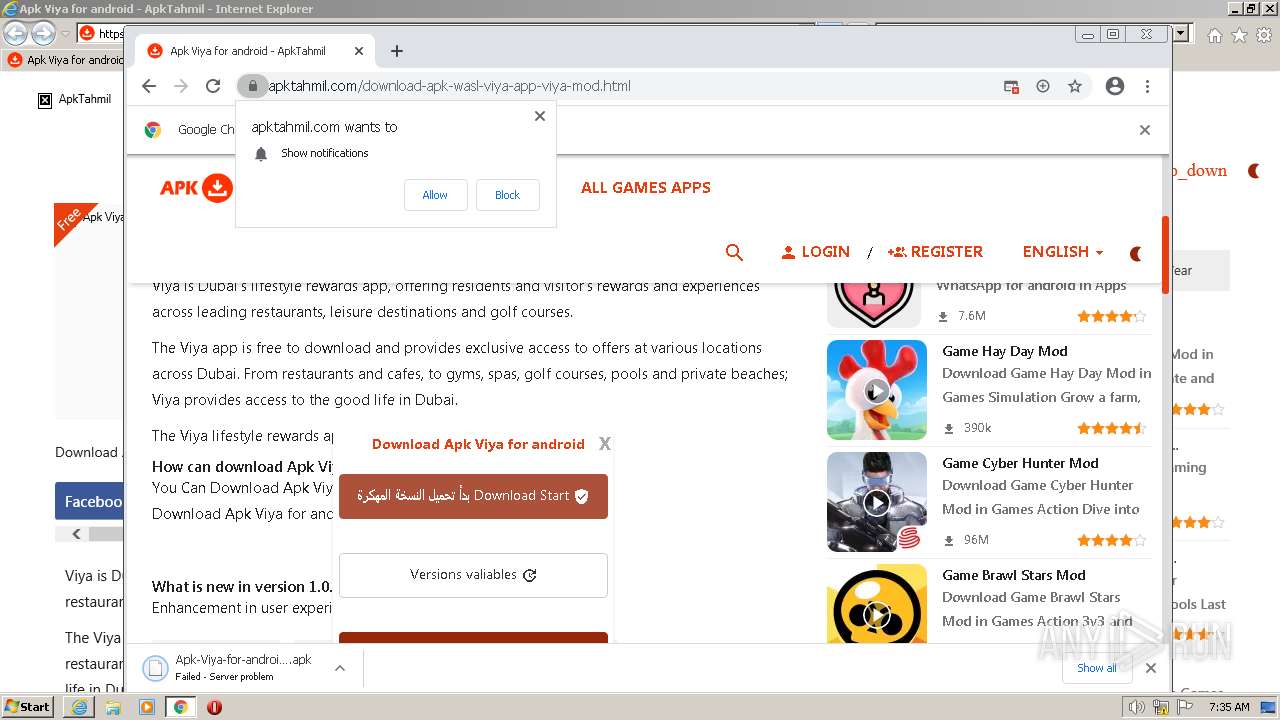This screenshot has height=720, width=1280.
Task: Open the Windows Start menu
Action: [27, 706]
